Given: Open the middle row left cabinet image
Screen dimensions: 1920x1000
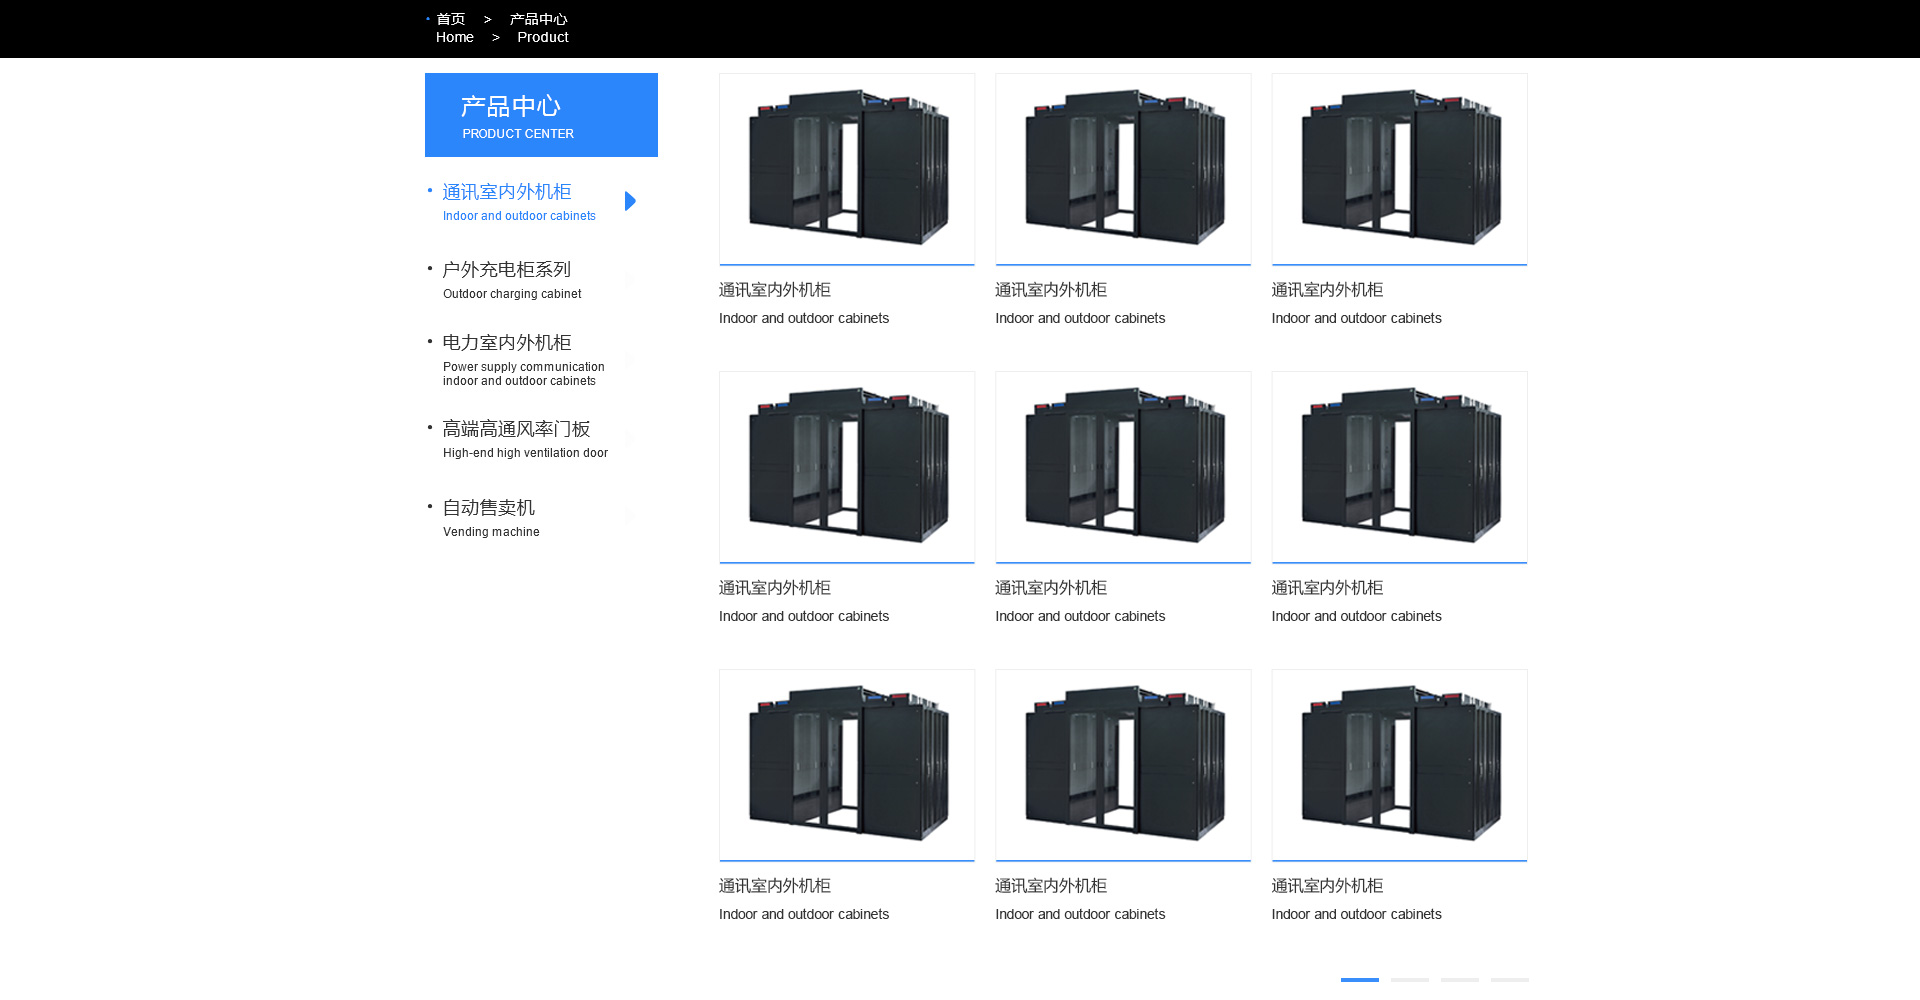Looking at the screenshot, I should (847, 467).
